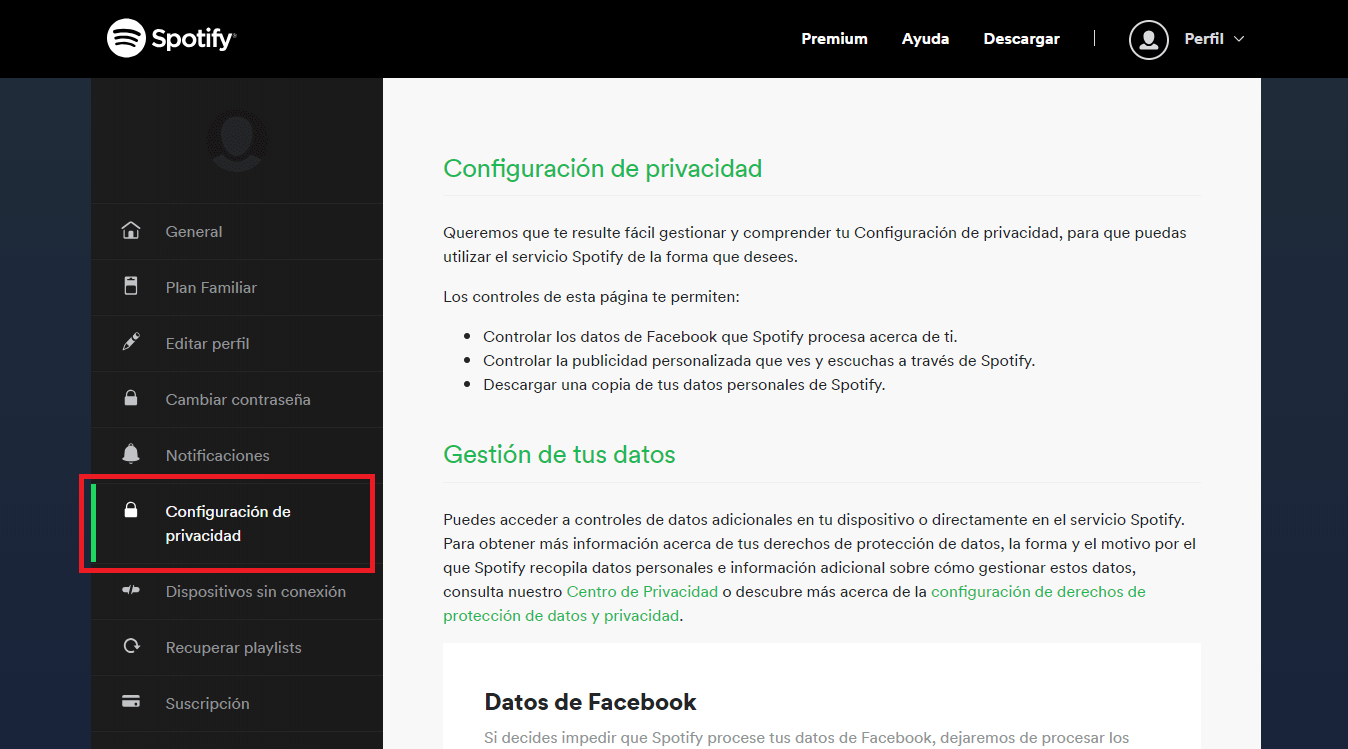Screen dimensions: 1348x749
Task: Open configuración de derechos de protección link
Action: (795, 603)
